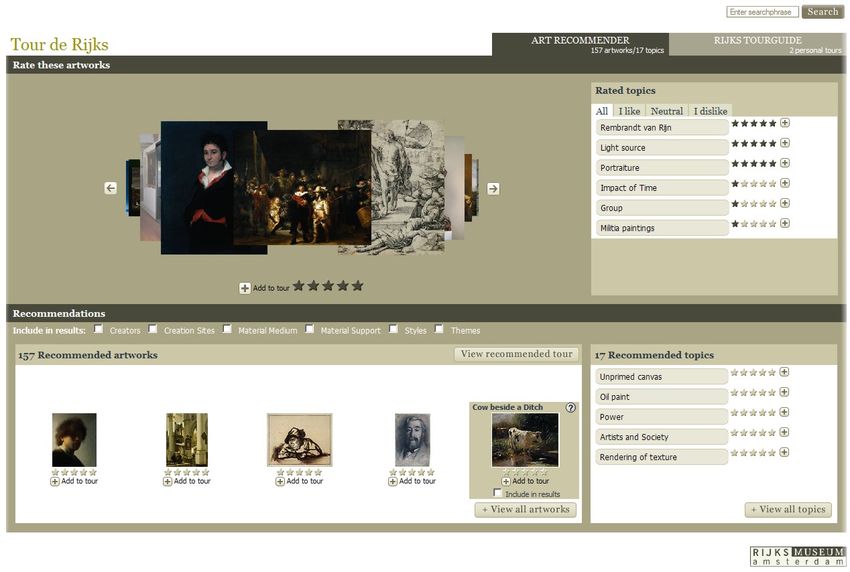Click plus icon beside carousel Add to tour

coord(245,288)
